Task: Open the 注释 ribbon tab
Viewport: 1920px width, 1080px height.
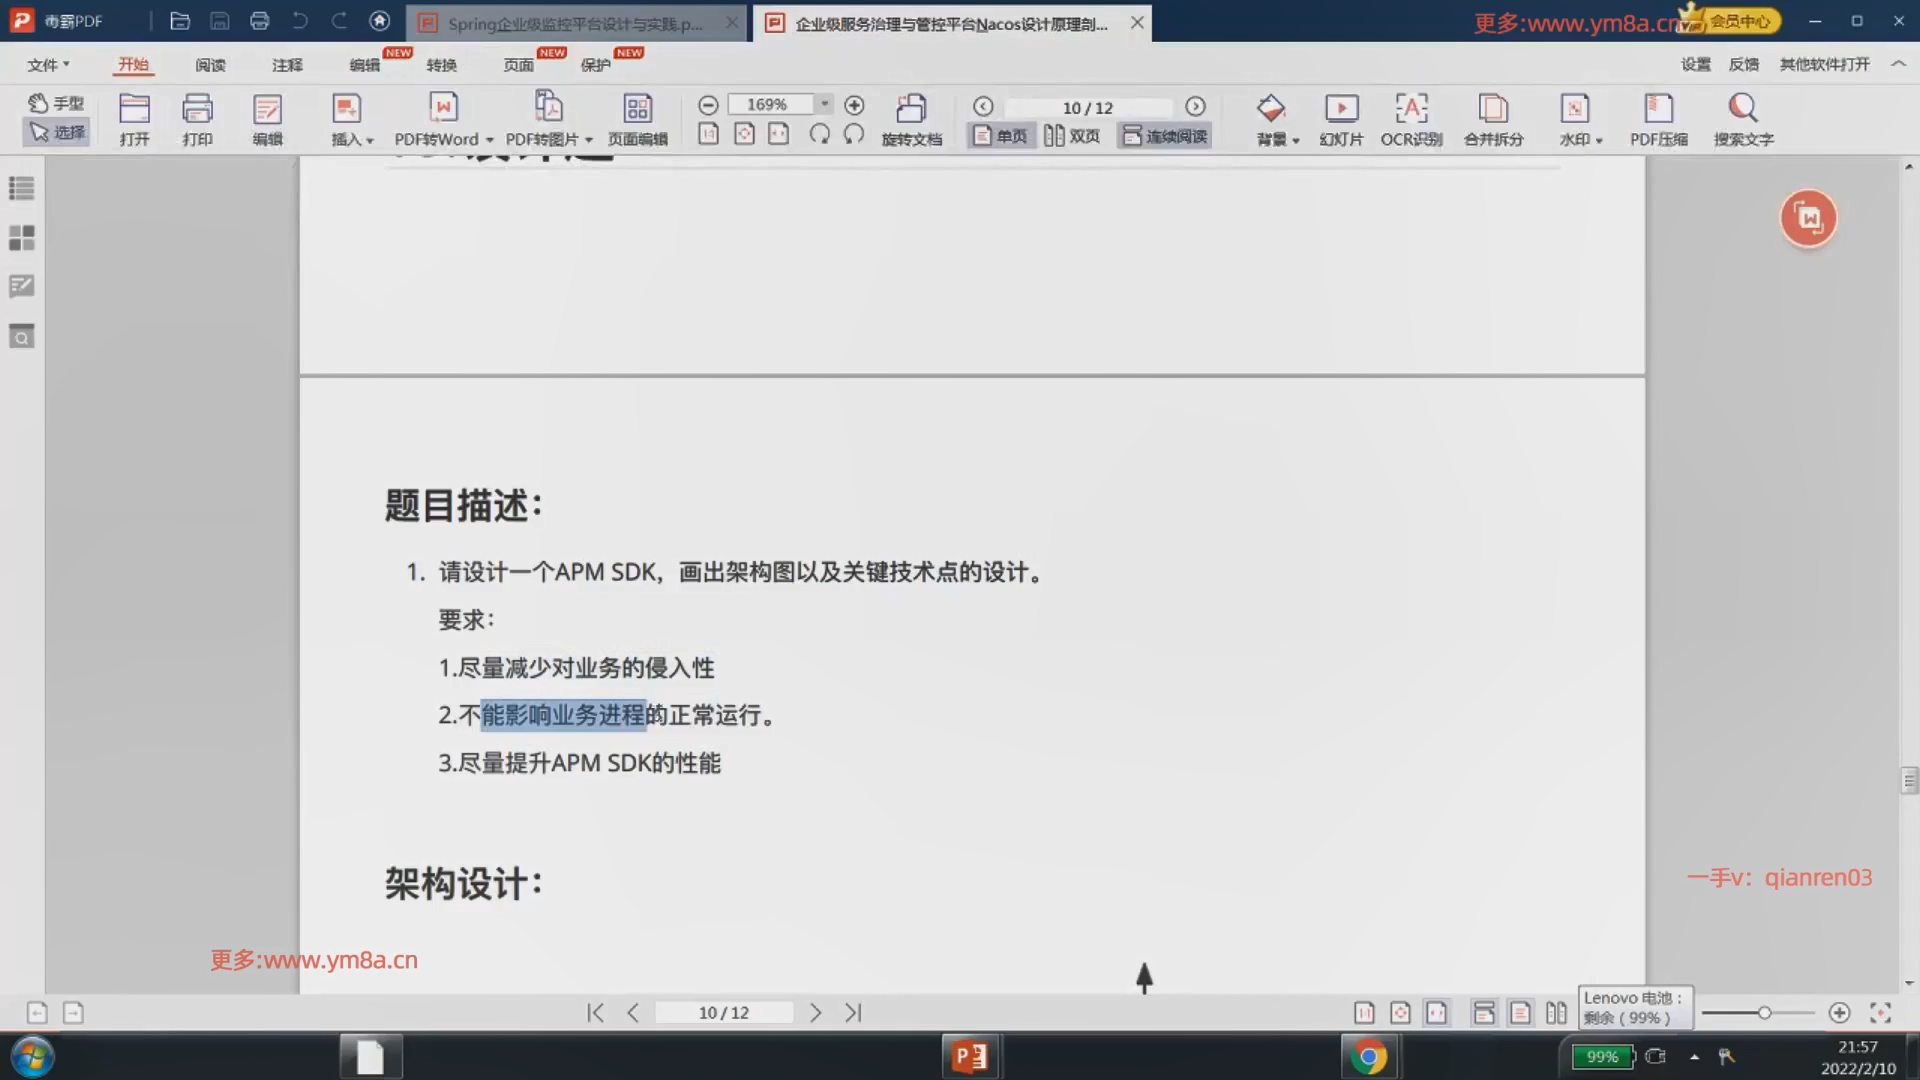Action: (x=287, y=65)
